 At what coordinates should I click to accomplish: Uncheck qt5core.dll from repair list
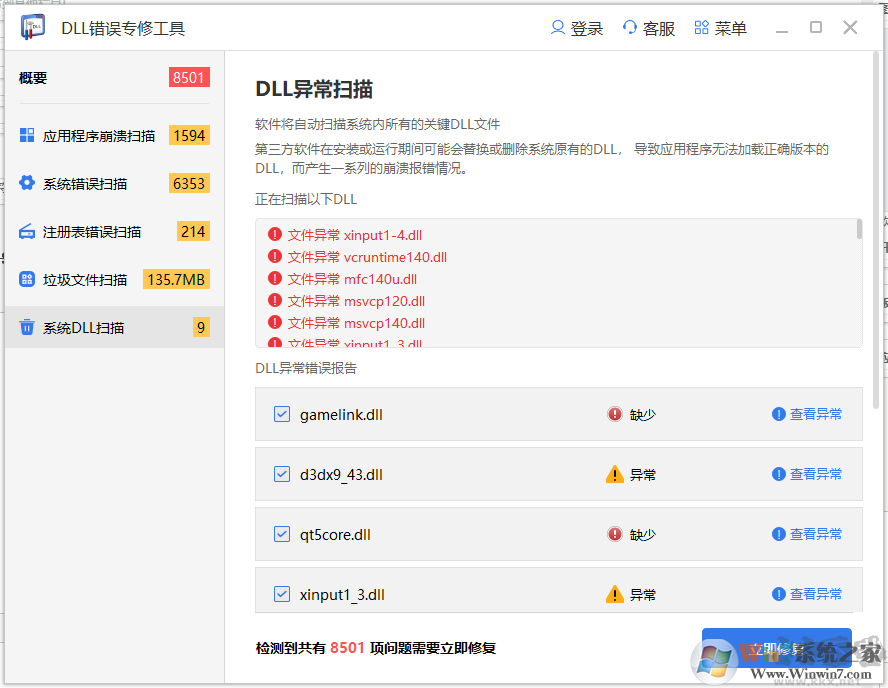(281, 534)
